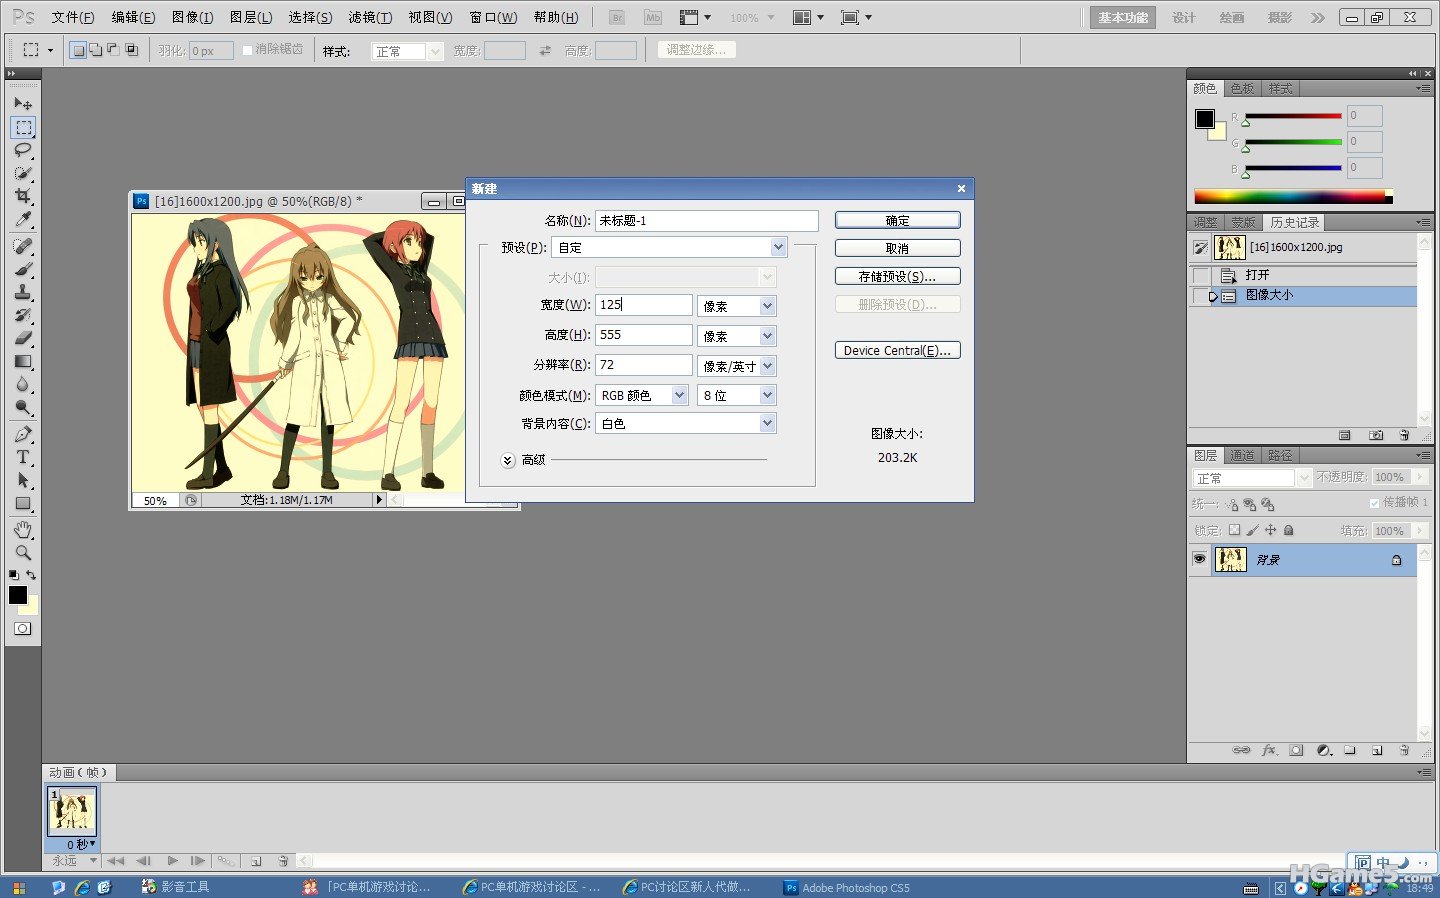Click the 名称 name input field
Image resolution: width=1440 pixels, height=898 pixels.
706,220
